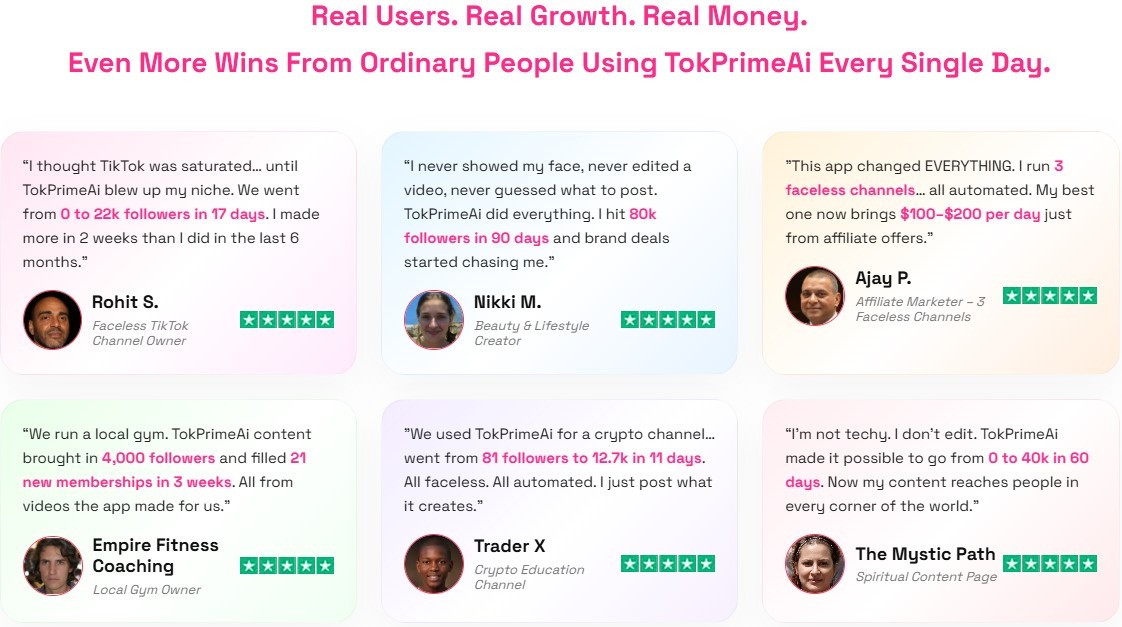Click Ajay P.'s profile avatar
The image size is (1122, 627).
[815, 296]
